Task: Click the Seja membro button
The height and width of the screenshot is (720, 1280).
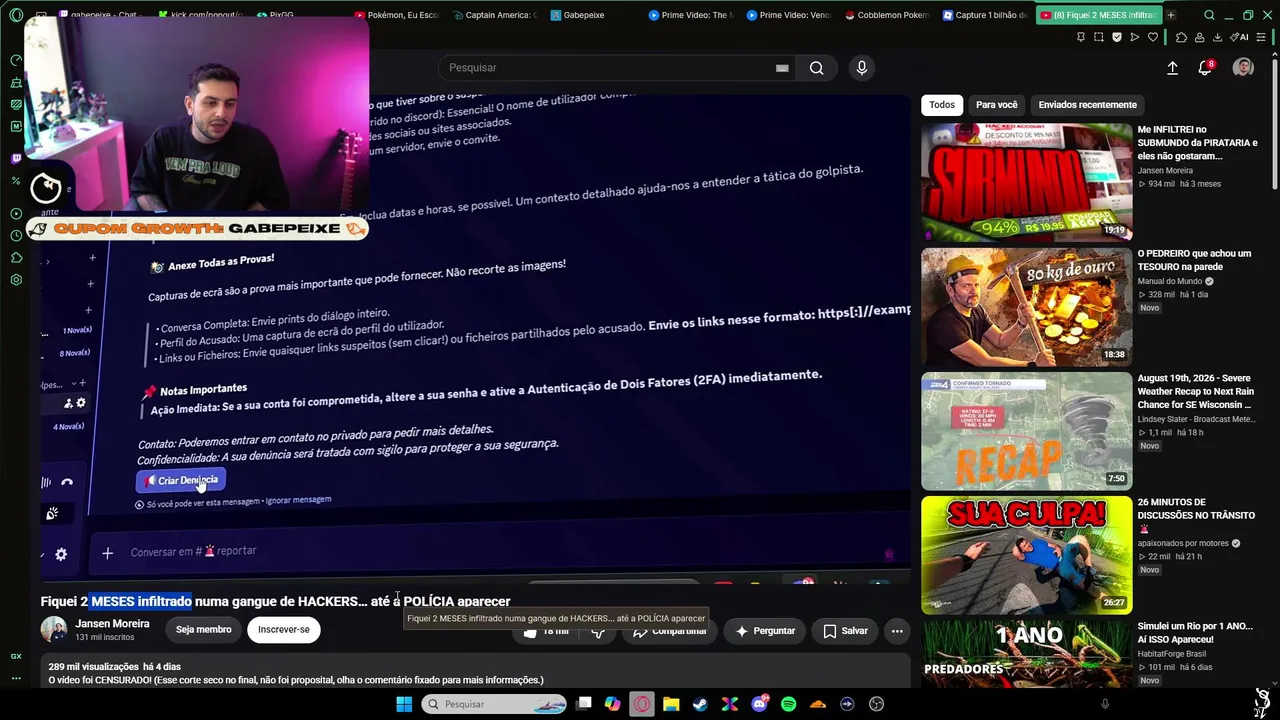Action: (204, 630)
